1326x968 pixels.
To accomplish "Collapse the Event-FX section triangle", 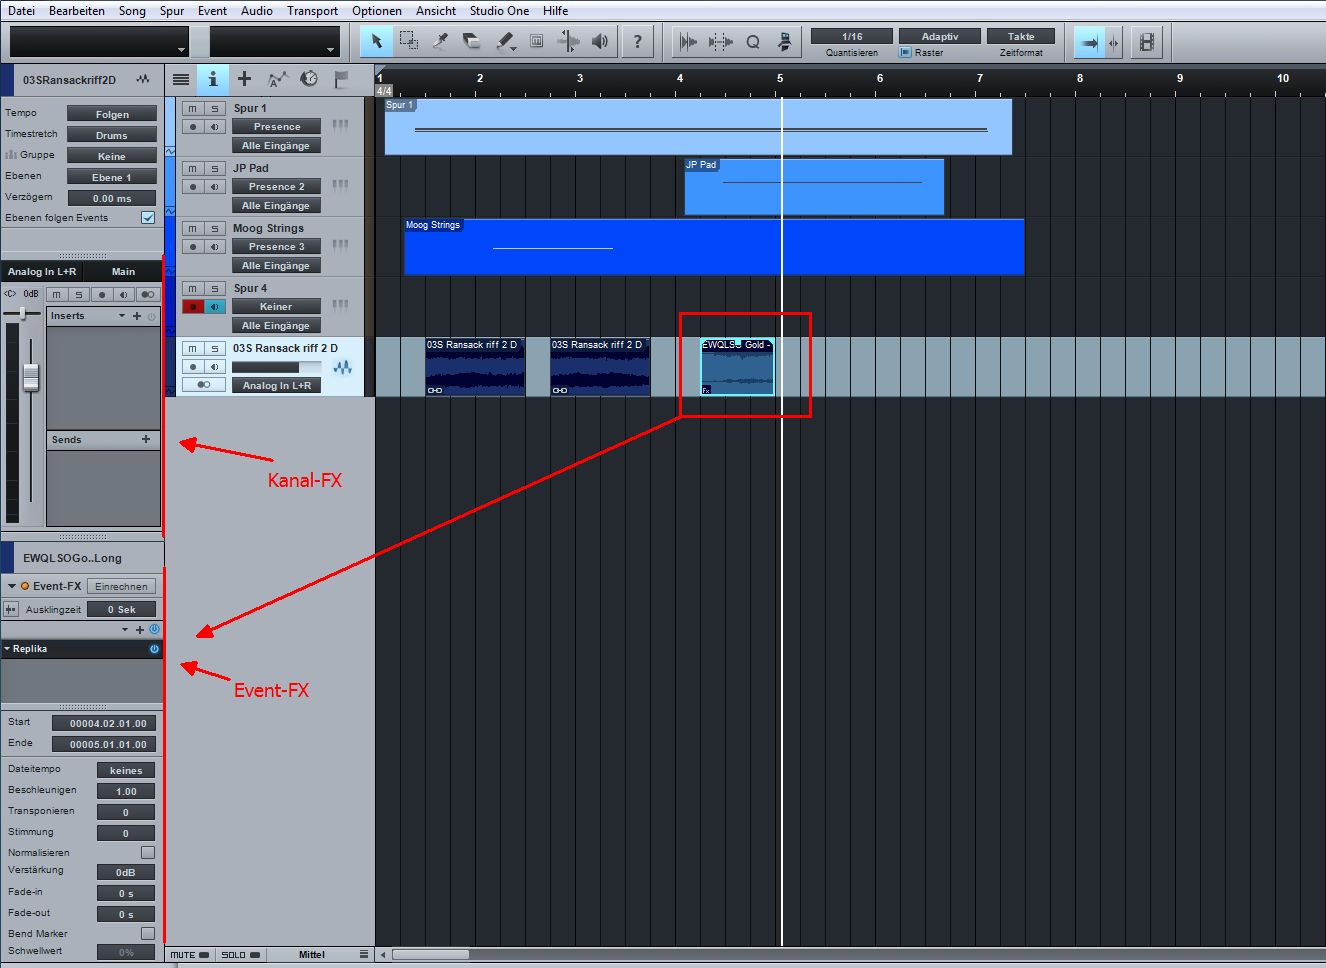I will click(x=11, y=586).
